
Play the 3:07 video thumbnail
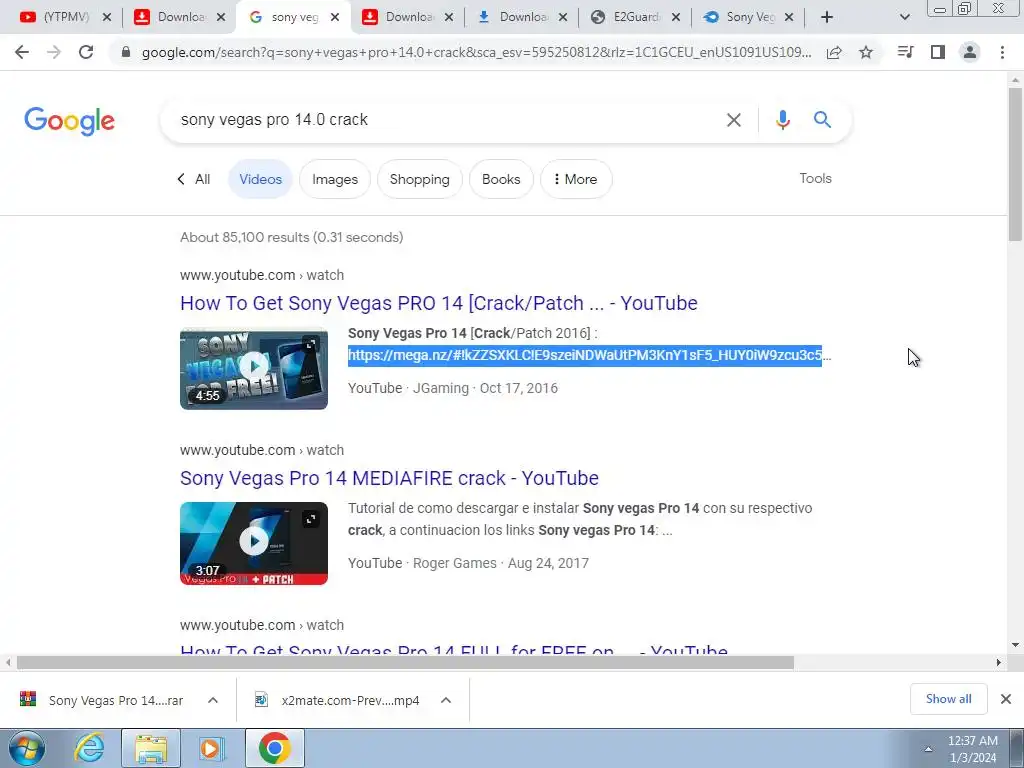pos(254,541)
